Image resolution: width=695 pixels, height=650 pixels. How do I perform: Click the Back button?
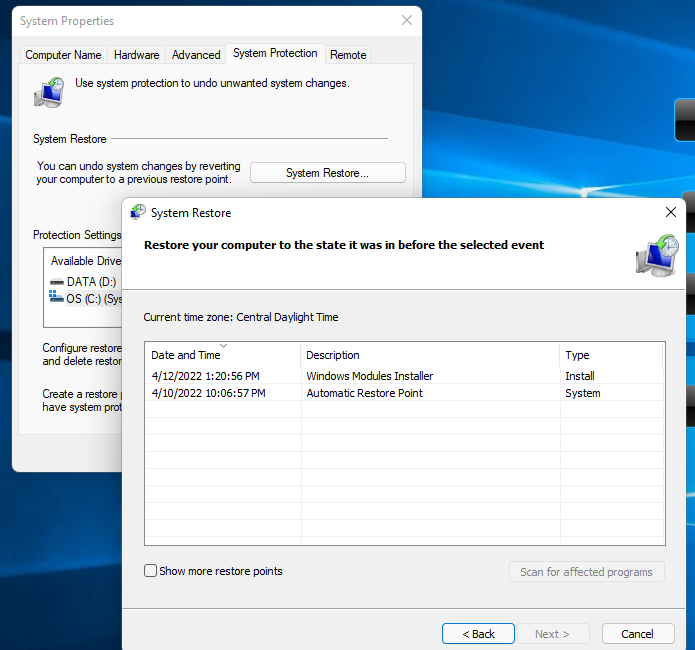pos(478,634)
